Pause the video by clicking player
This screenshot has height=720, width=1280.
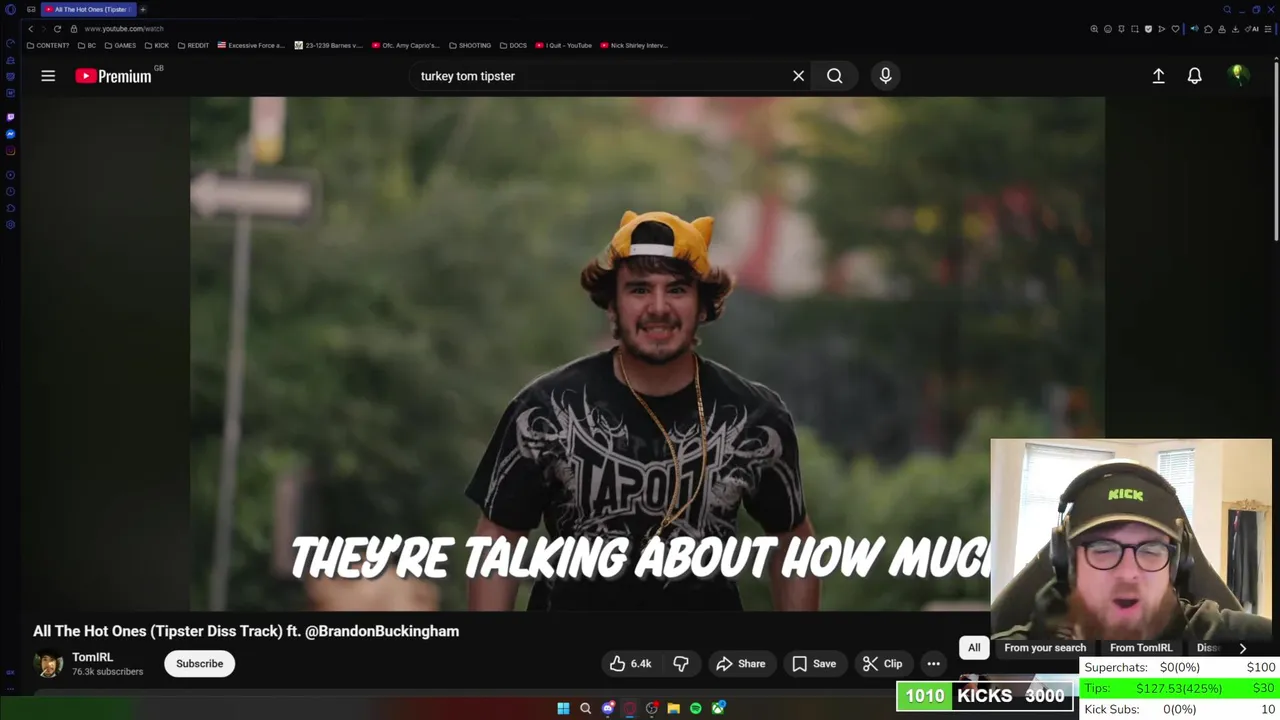click(647, 353)
